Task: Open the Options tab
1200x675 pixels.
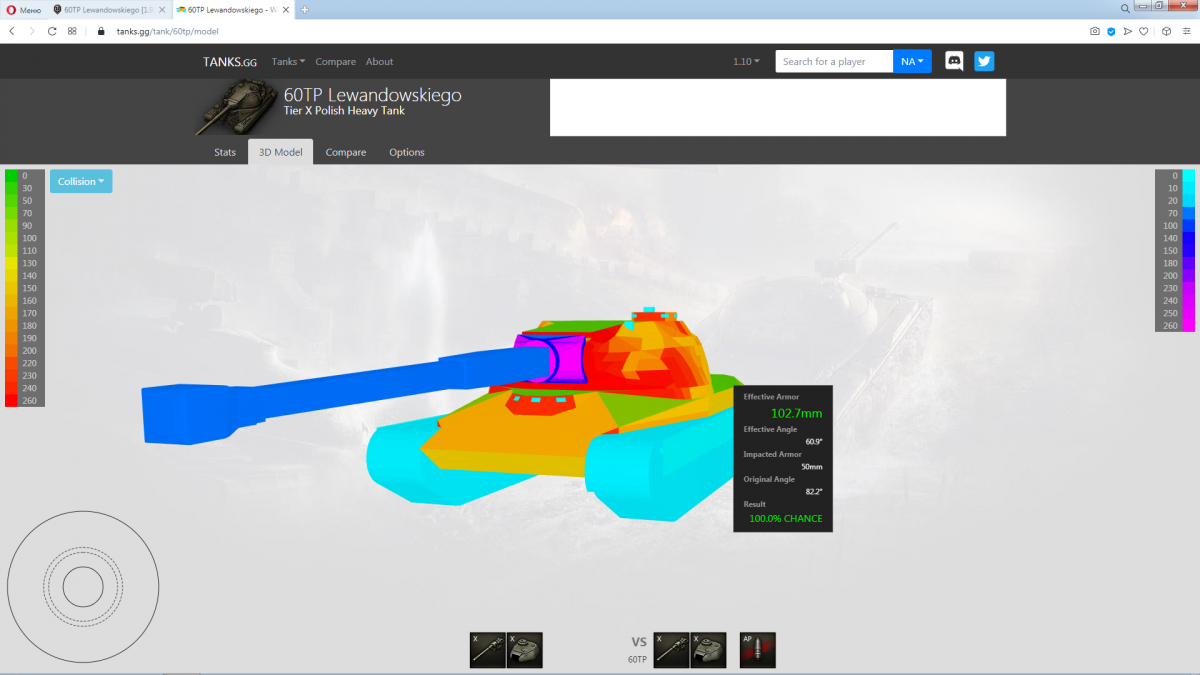Action: tap(407, 152)
